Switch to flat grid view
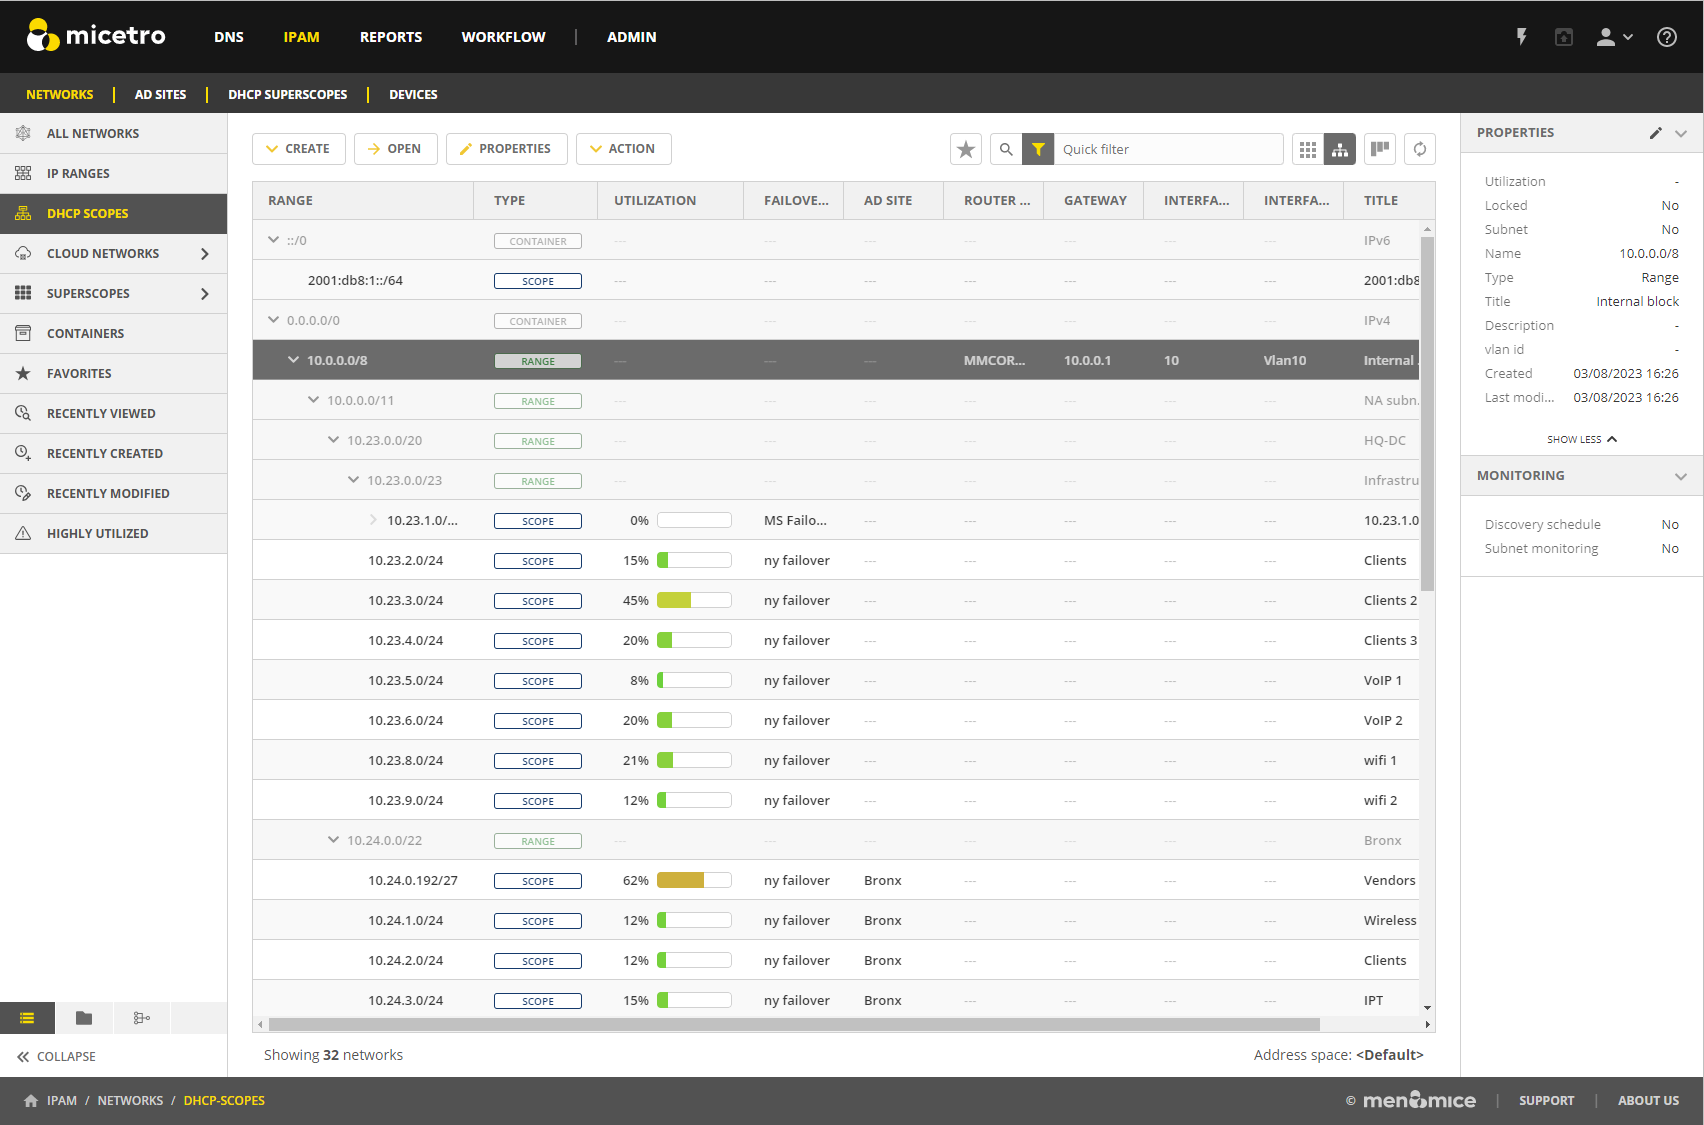This screenshot has height=1125, width=1704. coord(1307,149)
